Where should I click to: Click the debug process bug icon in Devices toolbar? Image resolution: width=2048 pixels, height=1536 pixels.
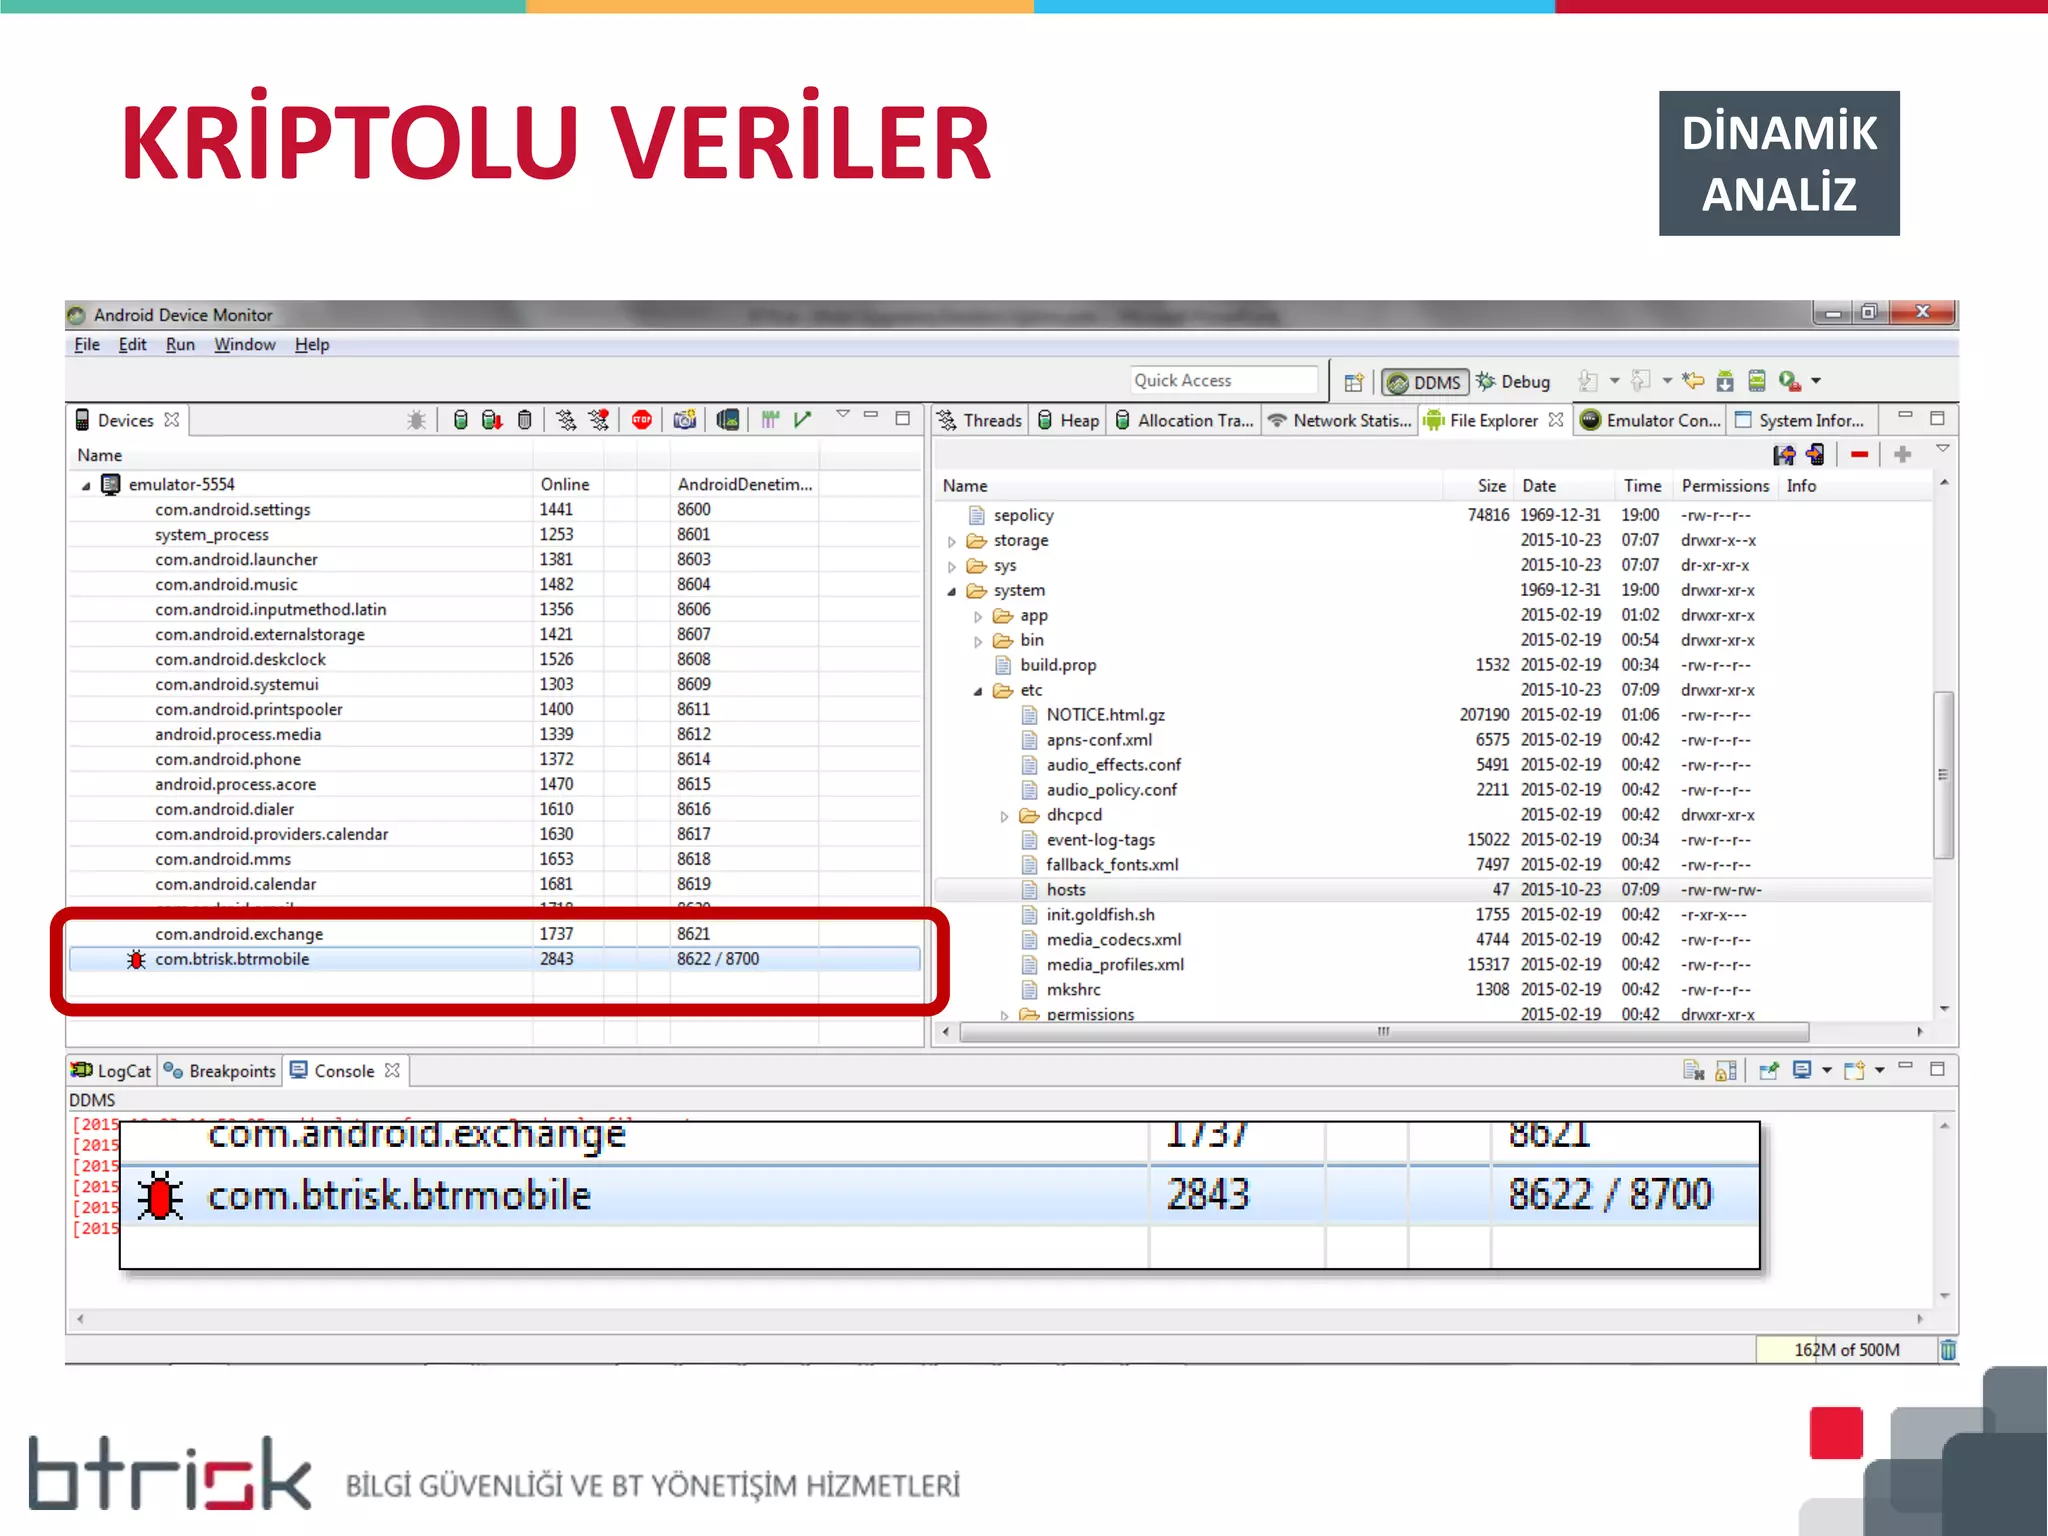(417, 420)
